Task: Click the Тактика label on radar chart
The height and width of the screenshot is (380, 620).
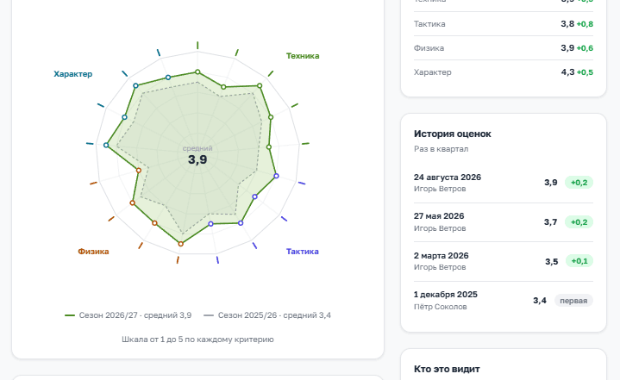Action: tap(302, 251)
